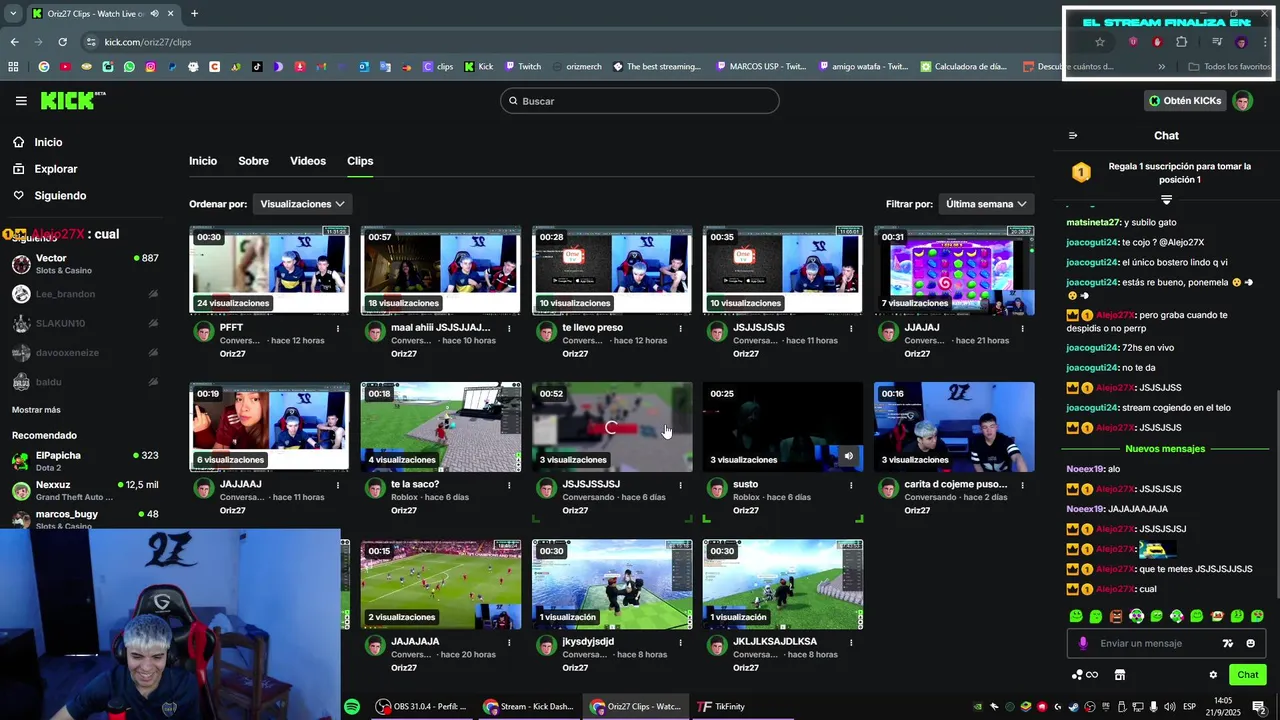Open the hamburger sidebar menu
The height and width of the screenshot is (720, 1280).
[21, 101]
